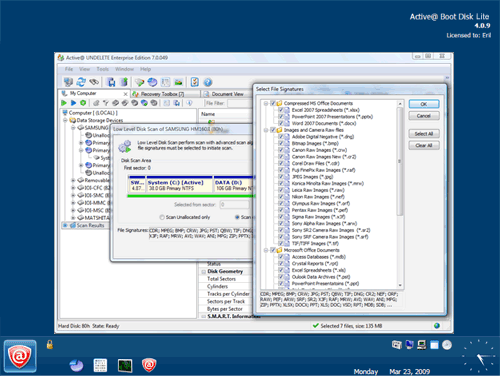Click the landscape picture preview toolbar icon
Image resolution: width=500 pixels, height=376 pixels.
(x=178, y=82)
